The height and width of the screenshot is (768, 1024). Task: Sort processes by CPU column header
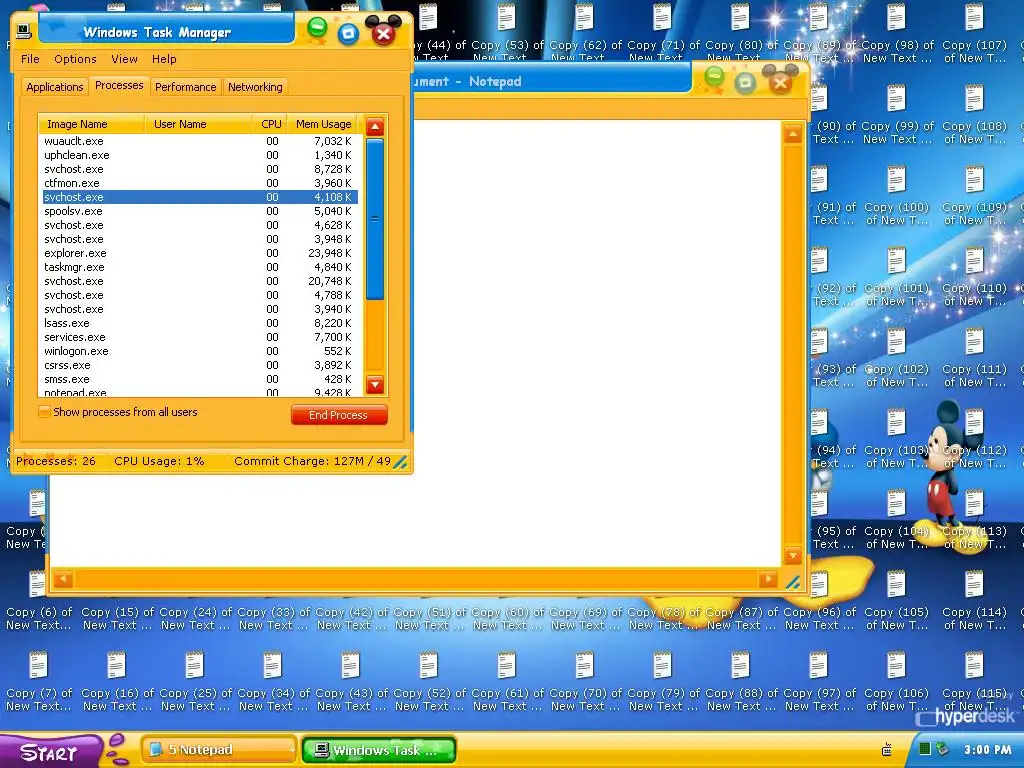[x=270, y=124]
